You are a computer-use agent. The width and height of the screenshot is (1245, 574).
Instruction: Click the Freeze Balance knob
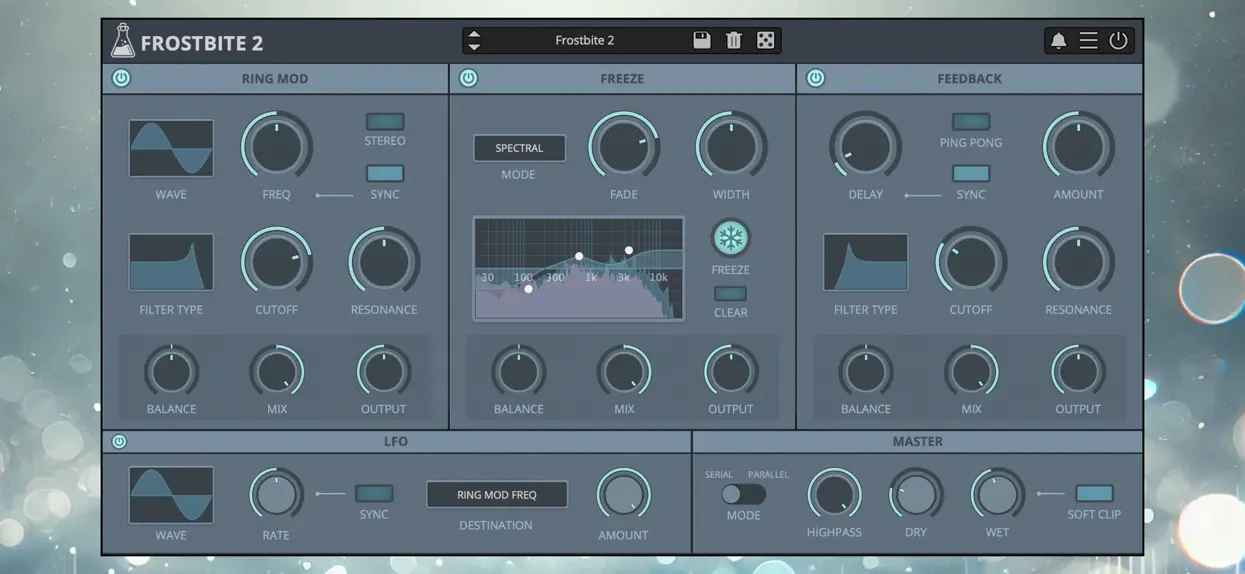(x=518, y=372)
